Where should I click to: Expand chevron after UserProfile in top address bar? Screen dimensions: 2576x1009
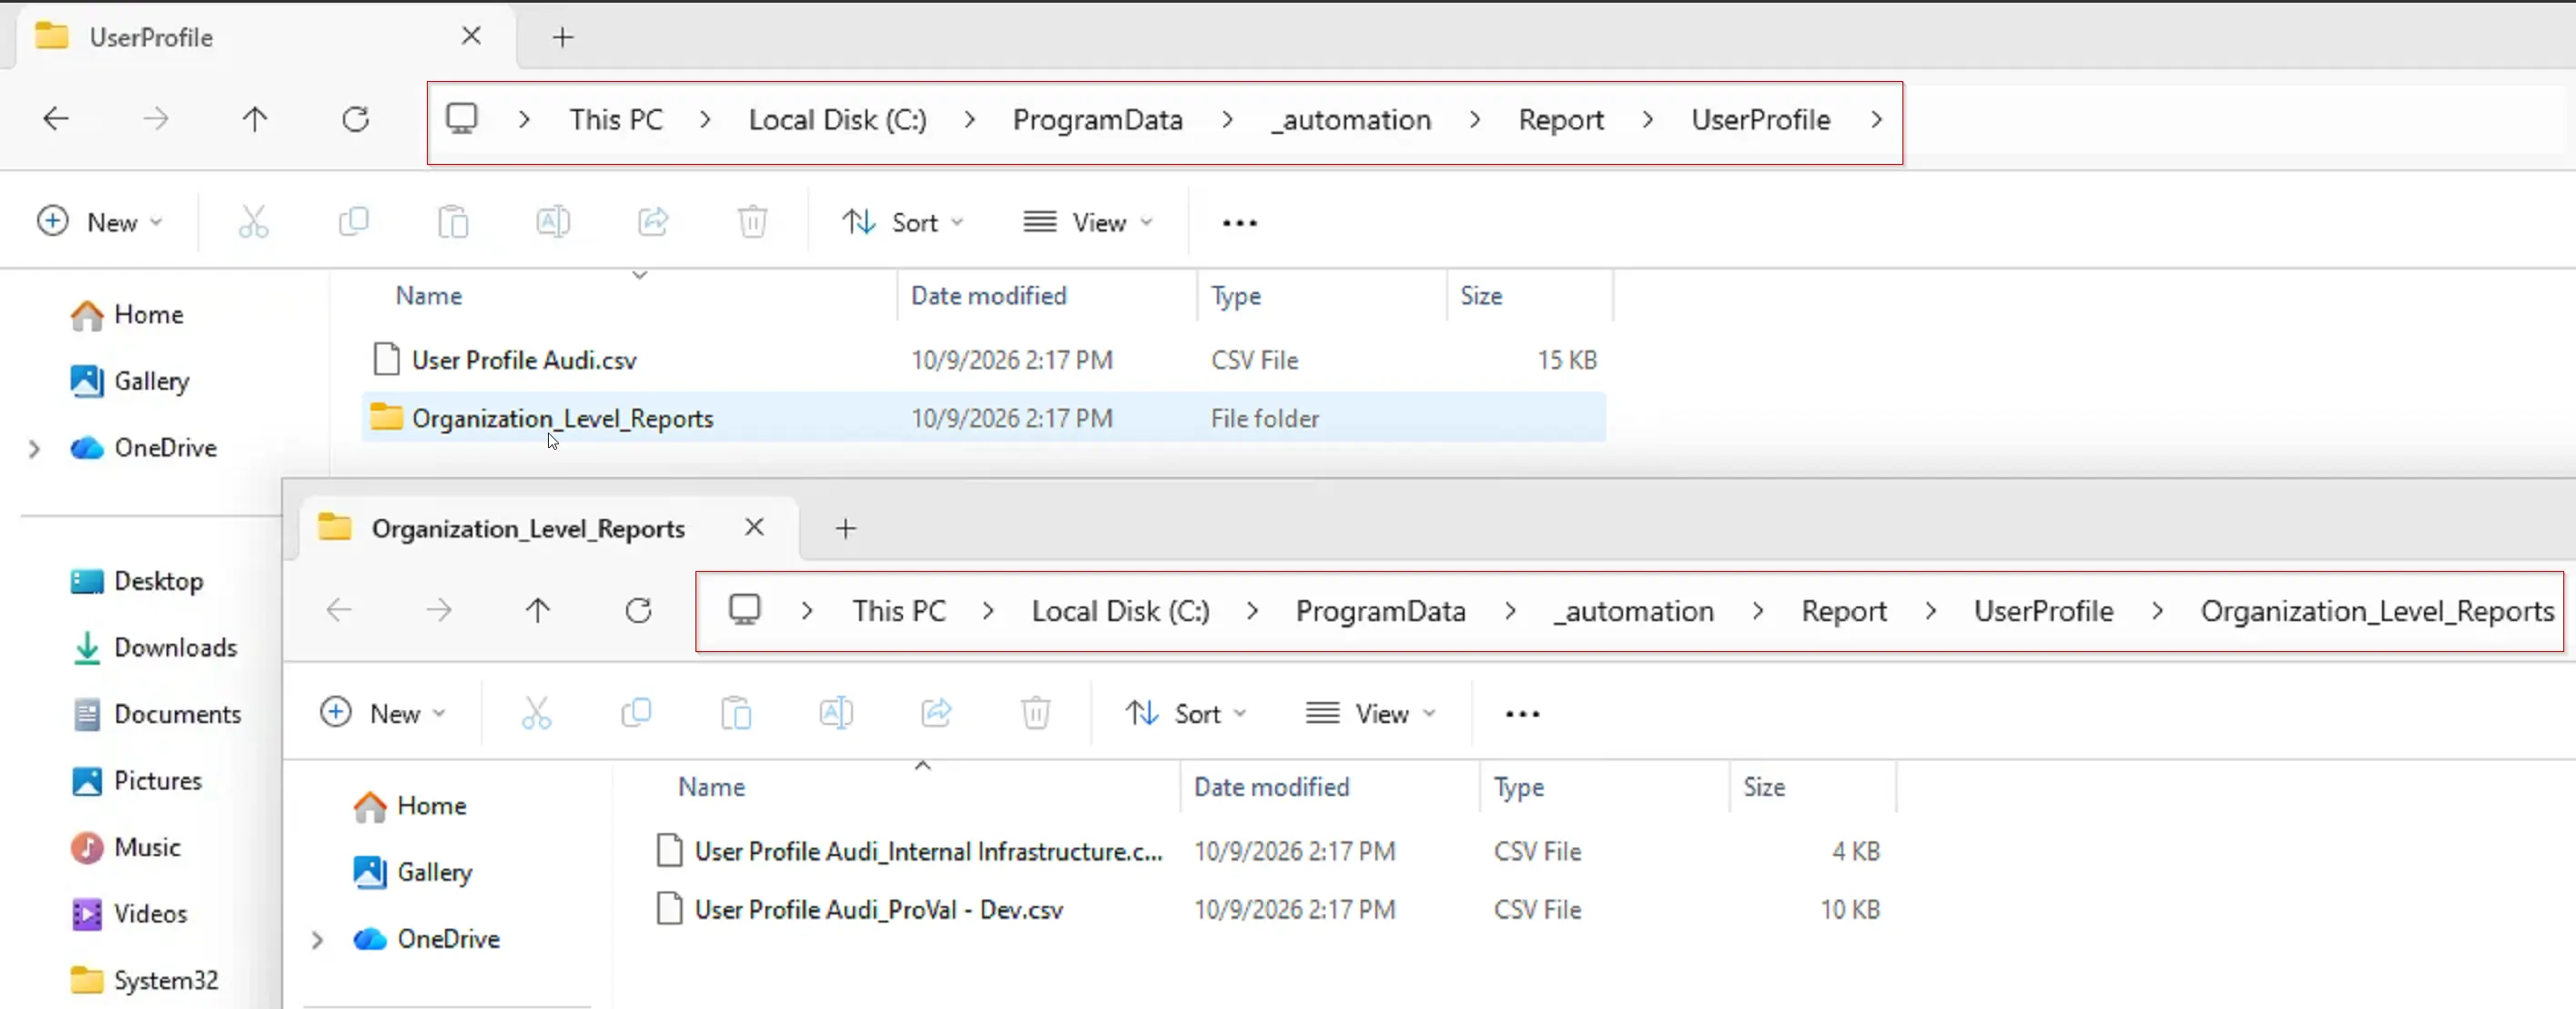tap(1876, 120)
